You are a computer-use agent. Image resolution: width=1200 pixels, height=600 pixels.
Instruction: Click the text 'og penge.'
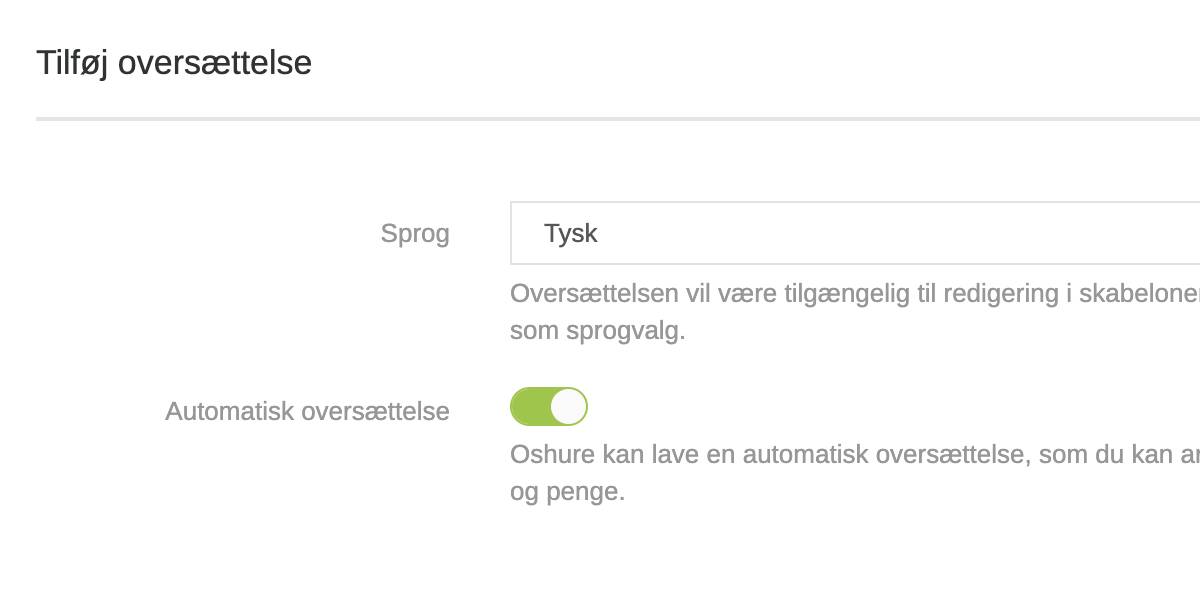[567, 492]
